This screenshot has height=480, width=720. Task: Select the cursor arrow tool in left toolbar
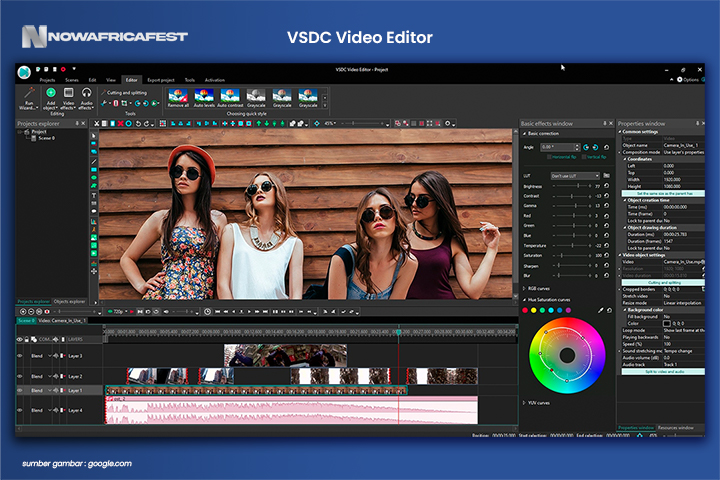click(x=94, y=136)
